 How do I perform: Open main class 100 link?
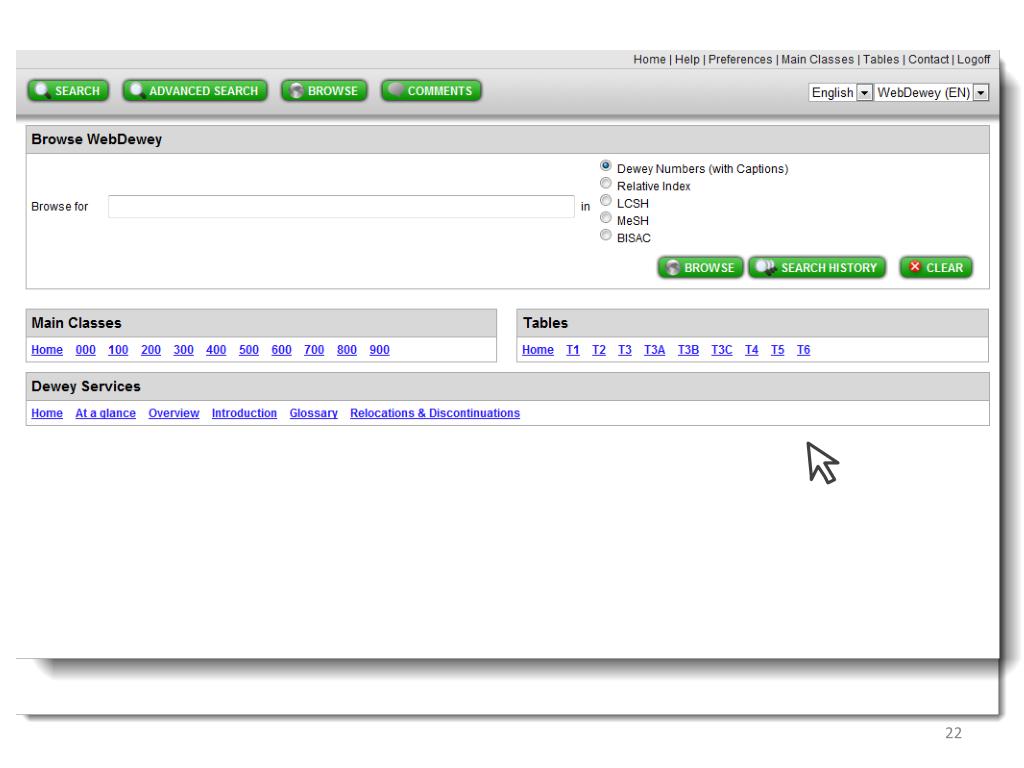click(x=118, y=350)
